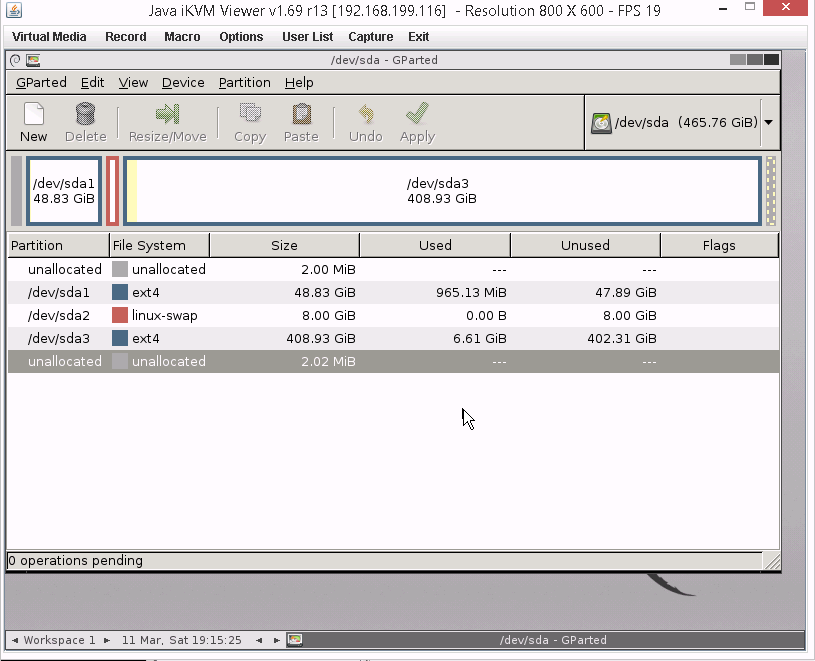Open the Virtual Media menu in iKVM viewer
This screenshot has height=661, width=815.
(49, 37)
